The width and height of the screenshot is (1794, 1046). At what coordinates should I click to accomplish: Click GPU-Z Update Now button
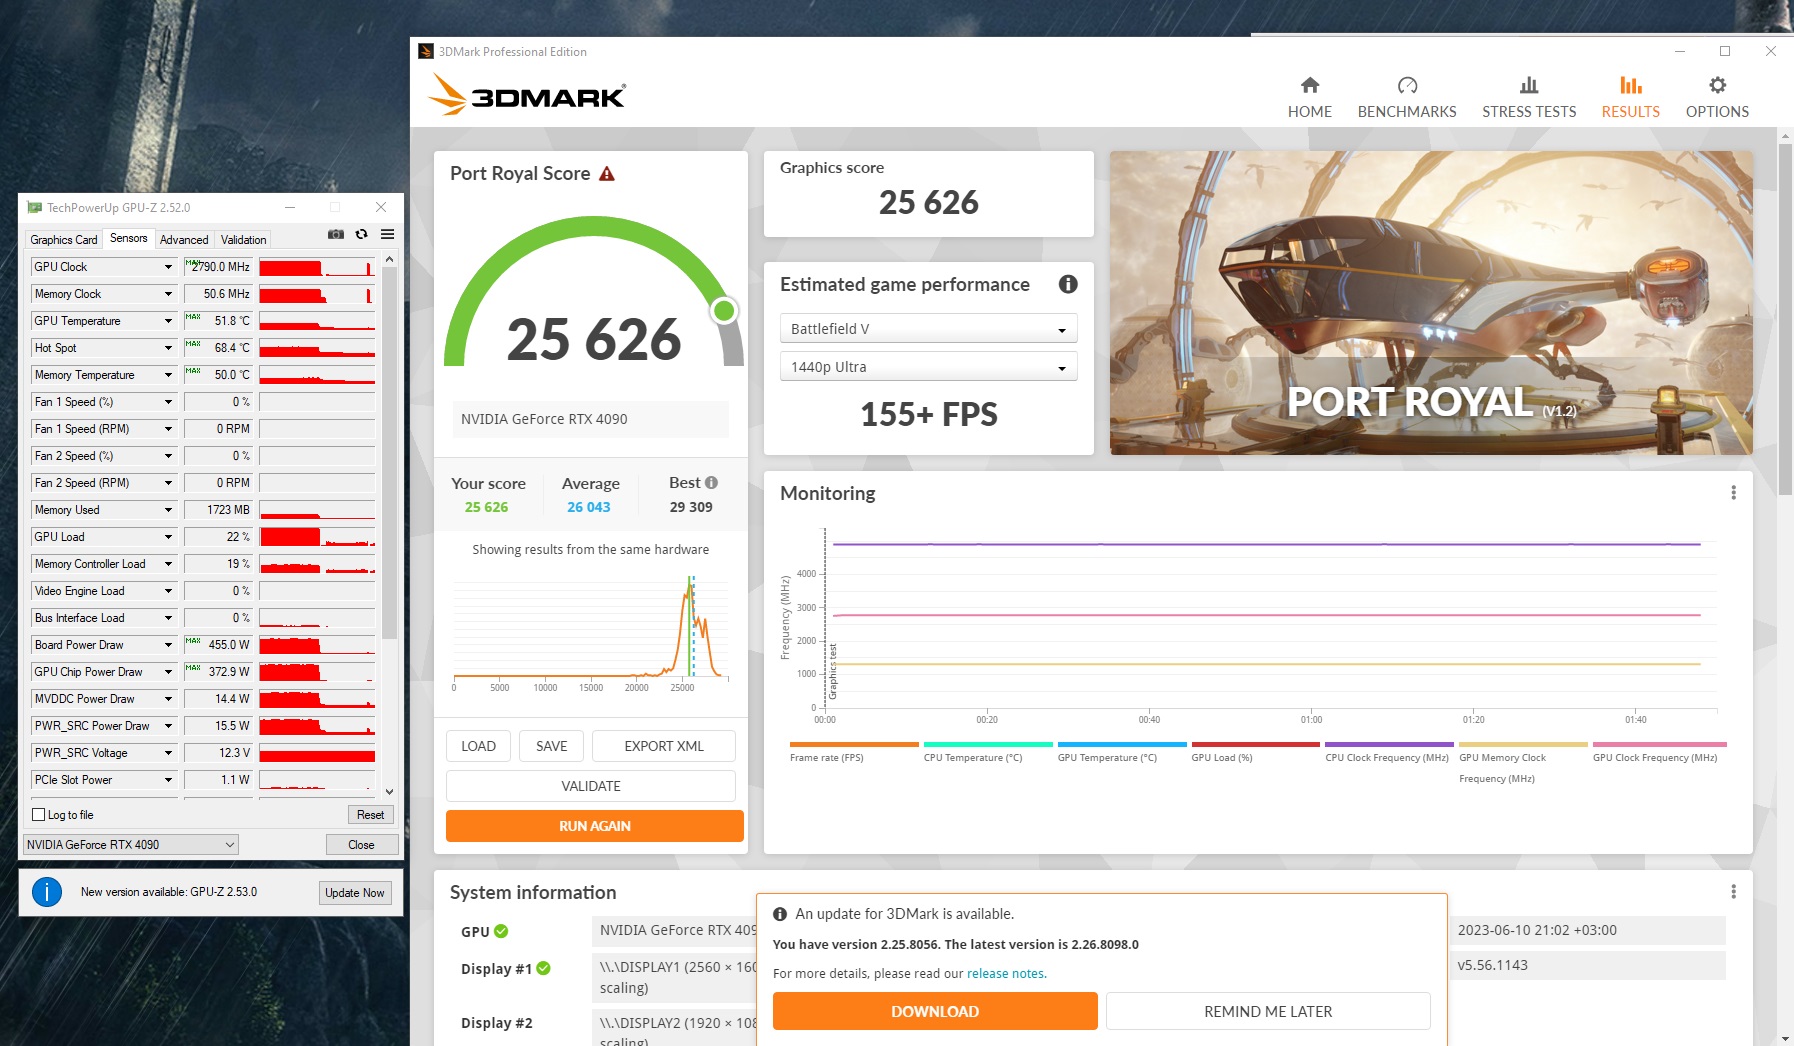point(354,893)
